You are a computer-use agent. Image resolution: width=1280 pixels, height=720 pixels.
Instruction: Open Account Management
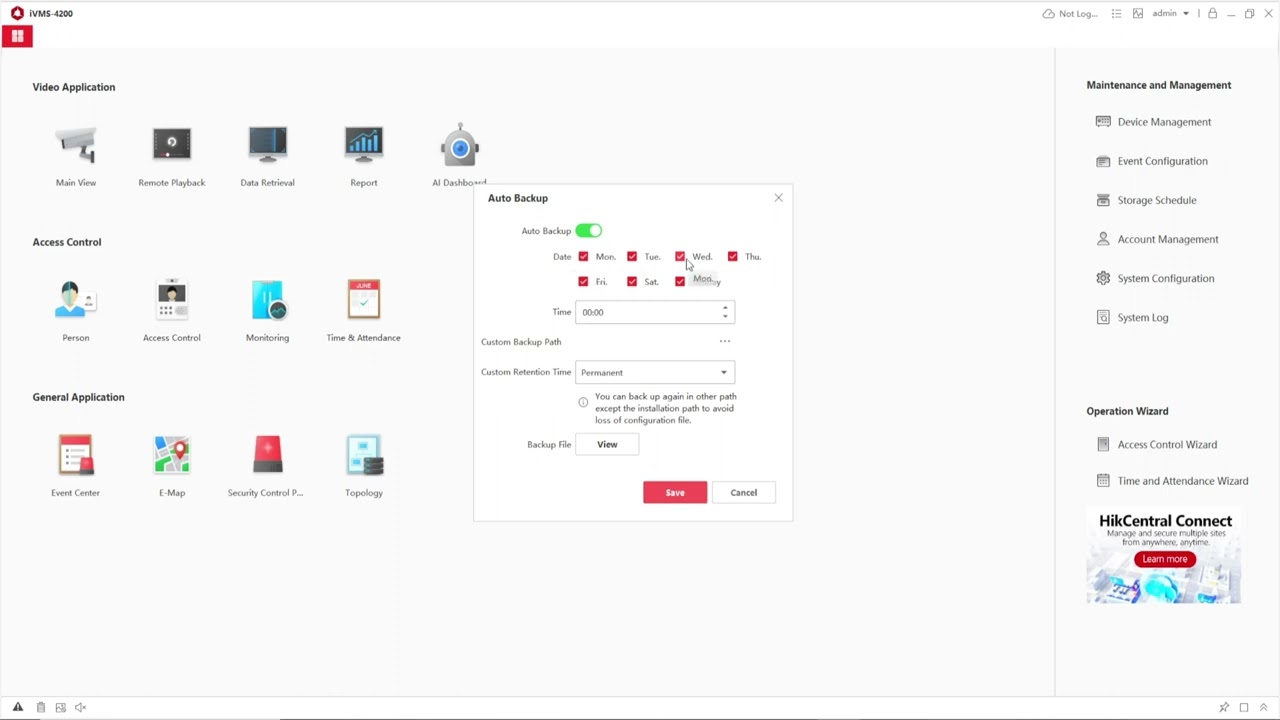click(x=1157, y=239)
